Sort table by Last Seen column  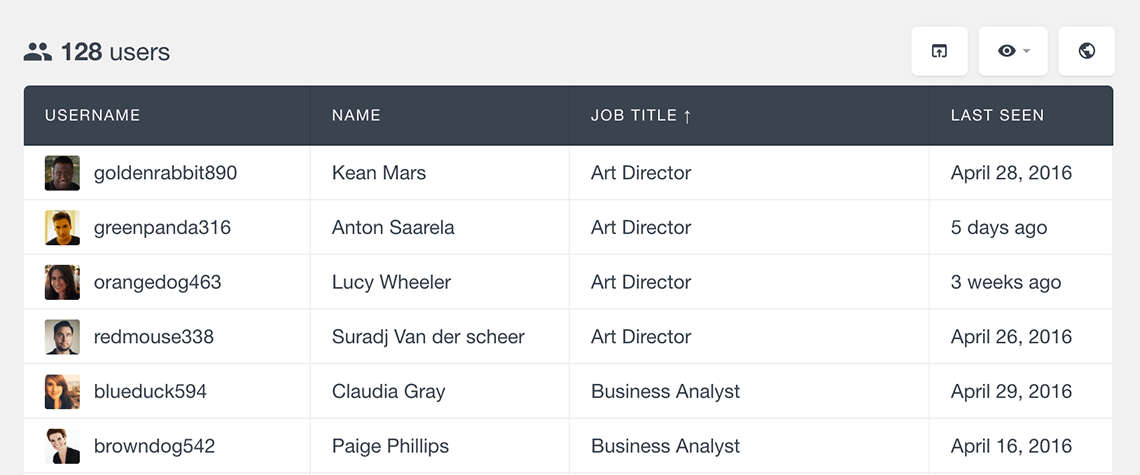[x=998, y=115]
